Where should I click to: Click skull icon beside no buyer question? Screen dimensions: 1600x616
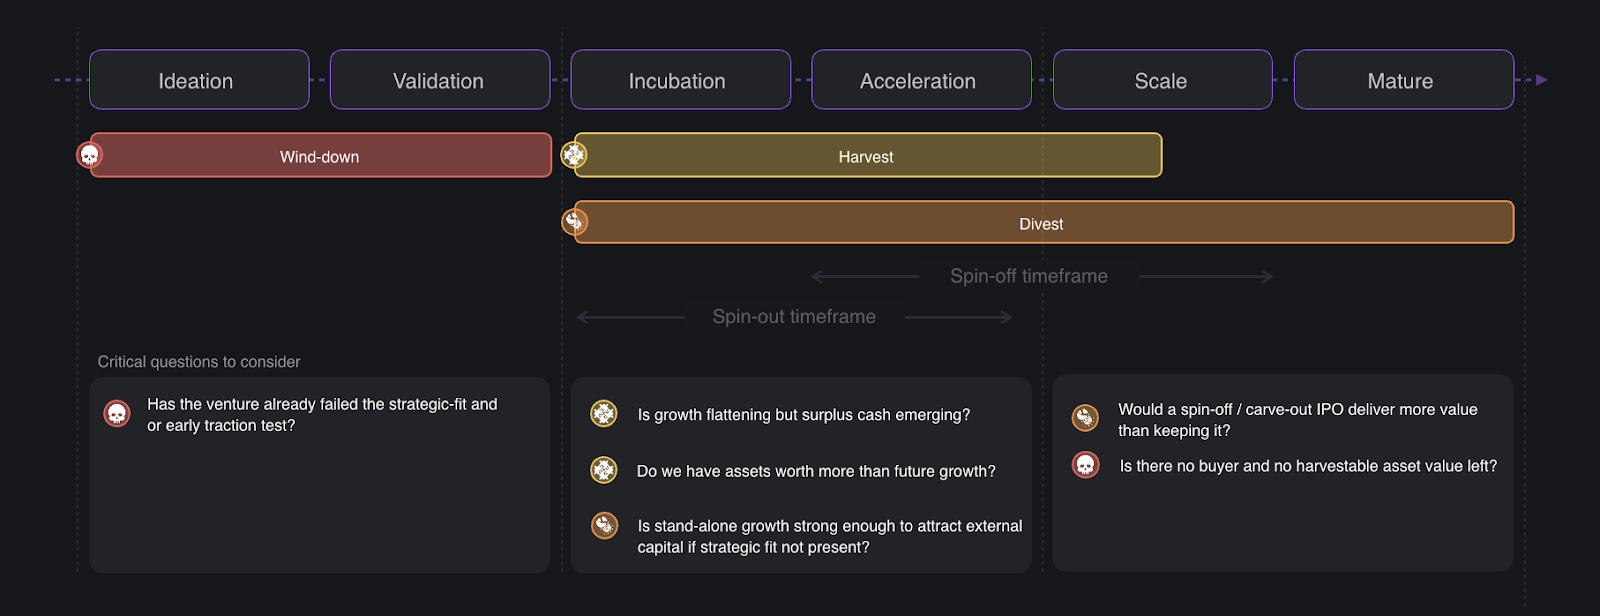point(1085,465)
